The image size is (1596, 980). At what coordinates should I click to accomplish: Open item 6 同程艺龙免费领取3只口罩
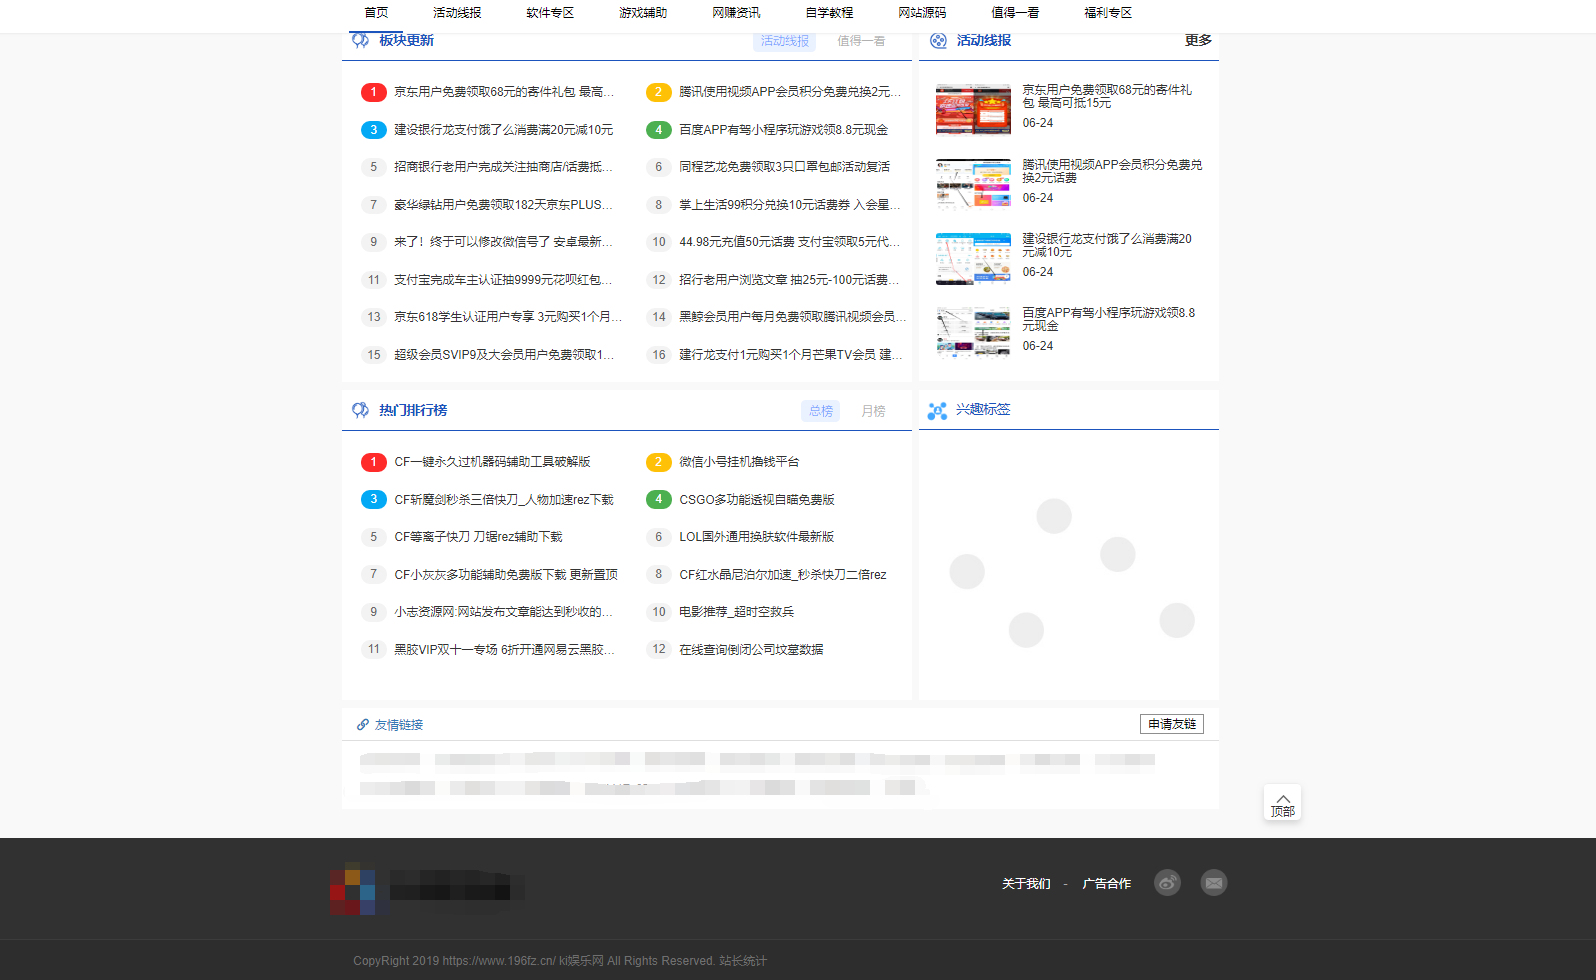click(x=784, y=167)
